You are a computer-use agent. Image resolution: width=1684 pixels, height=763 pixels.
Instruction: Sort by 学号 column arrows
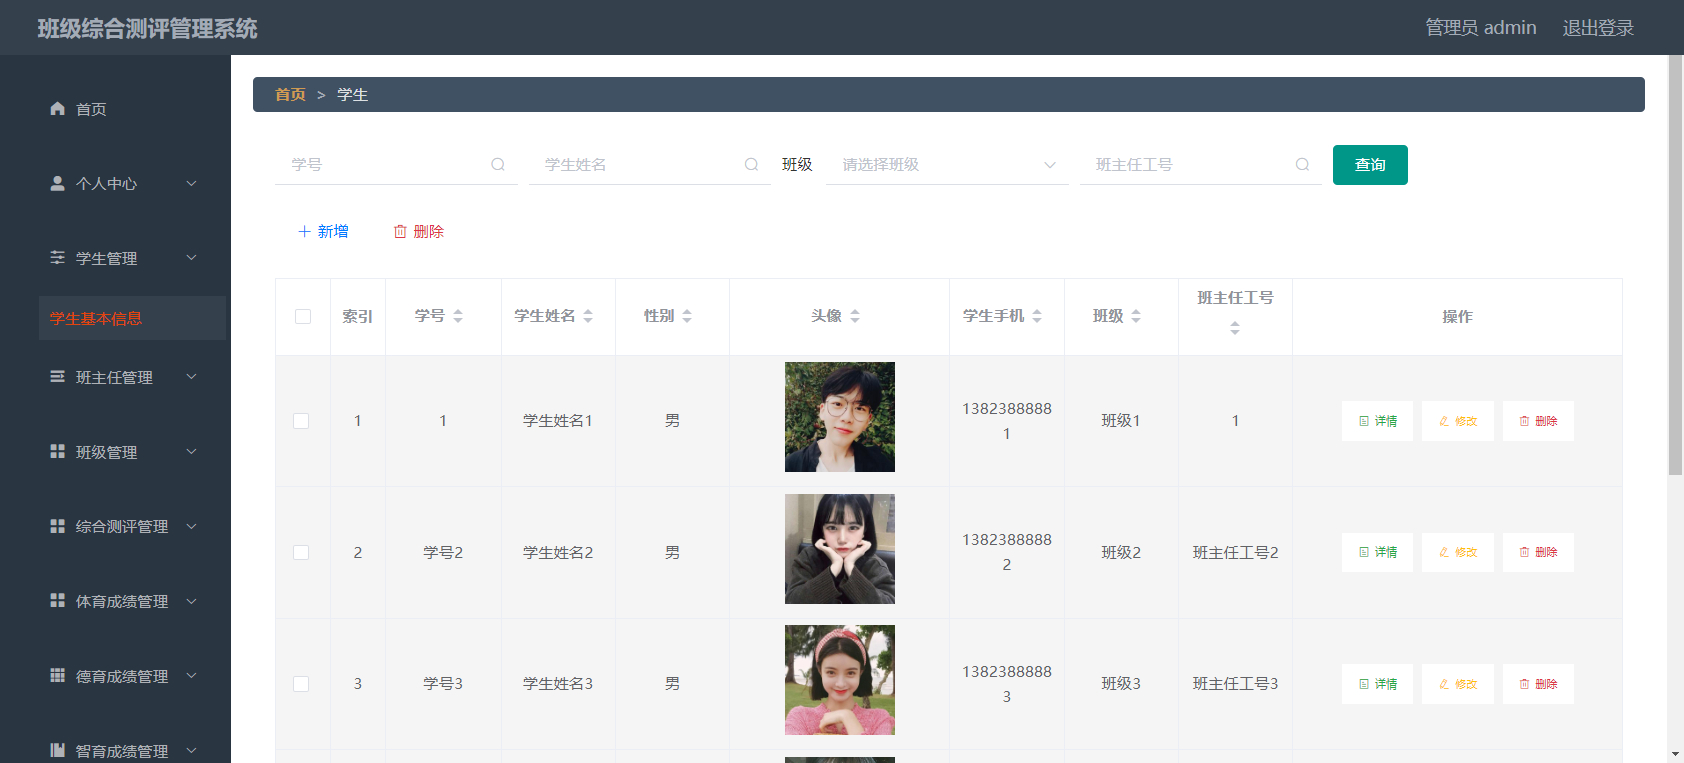[458, 316]
